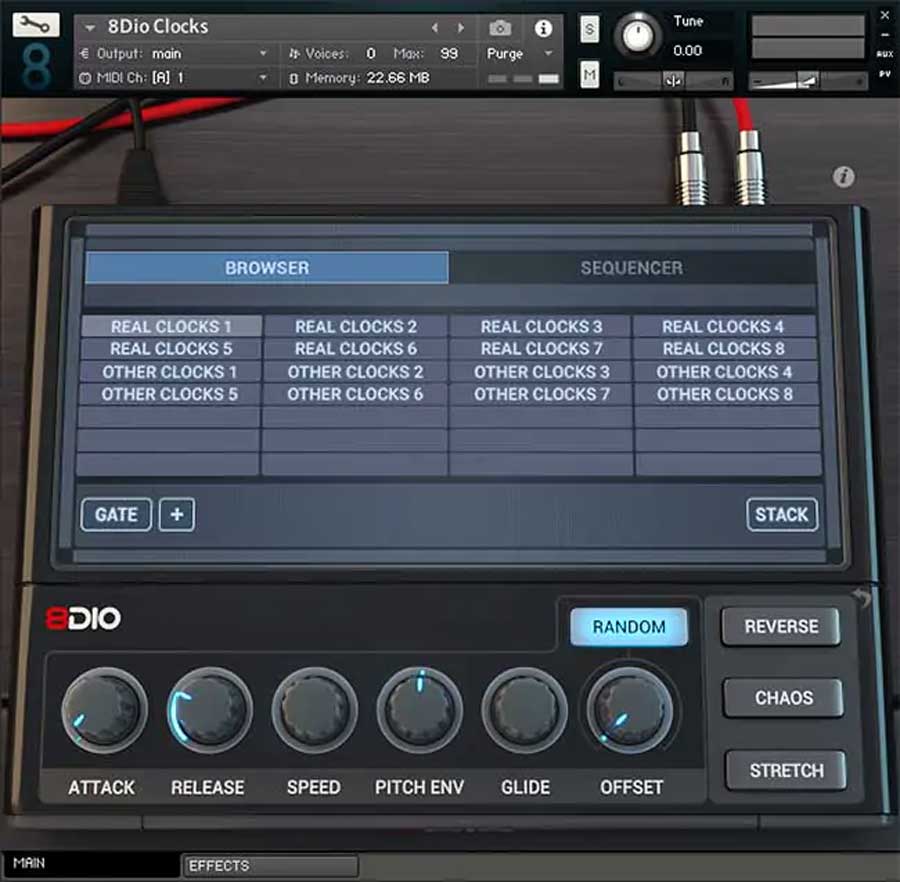900x882 pixels.
Task: Select REAL CLOCKS 2 preset
Action: (x=356, y=327)
